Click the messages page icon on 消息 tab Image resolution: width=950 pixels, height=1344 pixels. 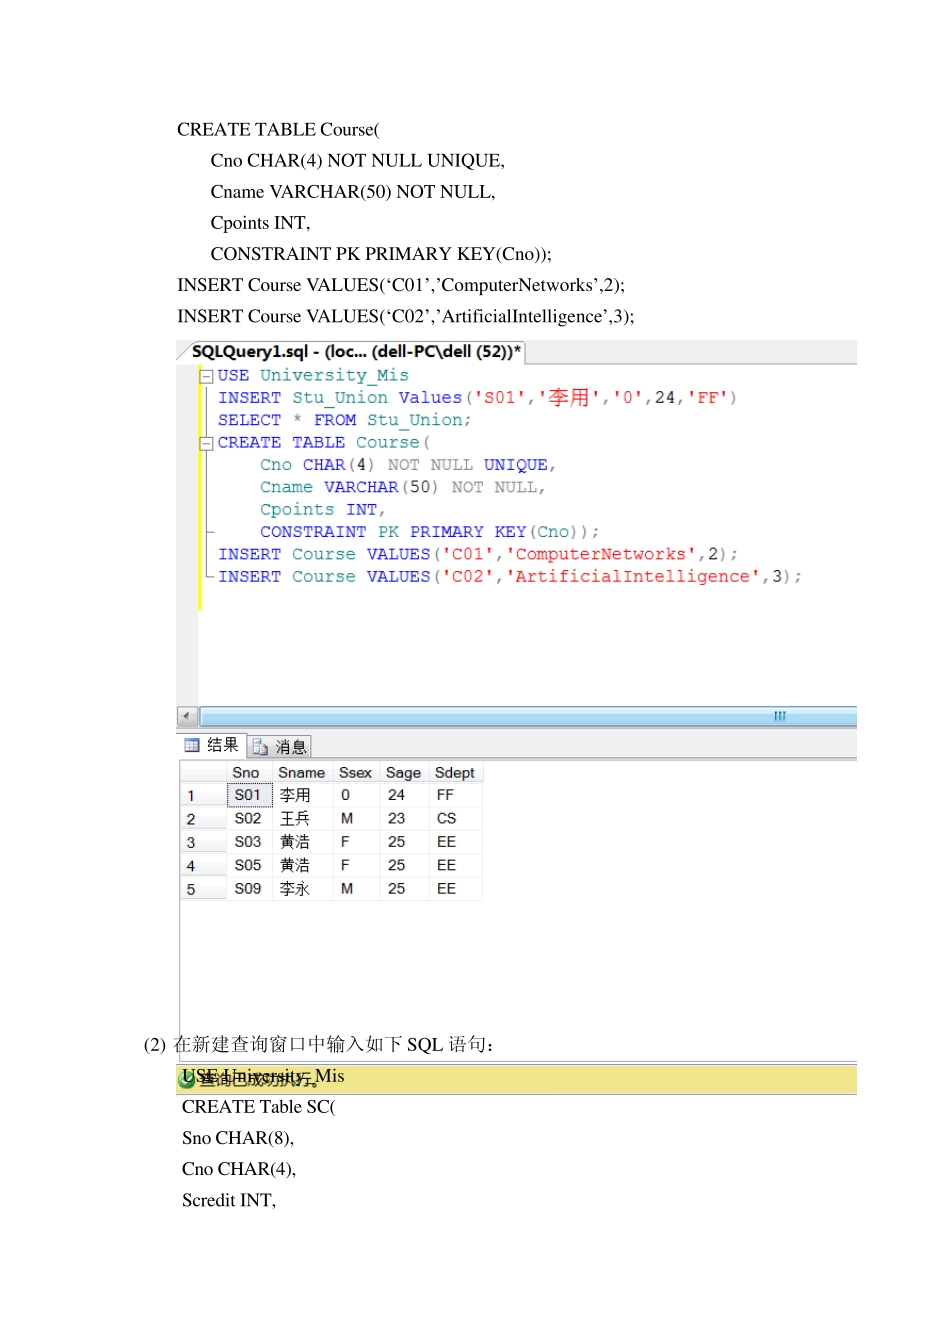pyautogui.click(x=261, y=747)
